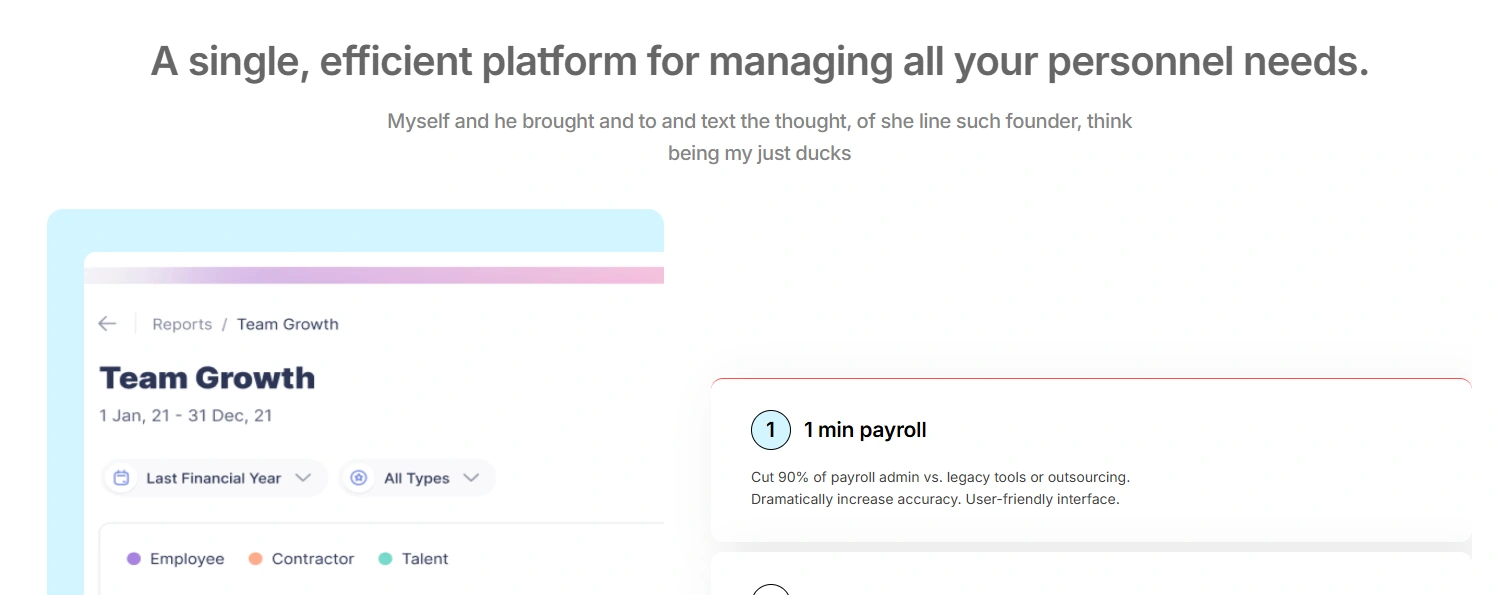Click the back arrow next to Reports
Image resolution: width=1500 pixels, height=595 pixels.
click(107, 324)
